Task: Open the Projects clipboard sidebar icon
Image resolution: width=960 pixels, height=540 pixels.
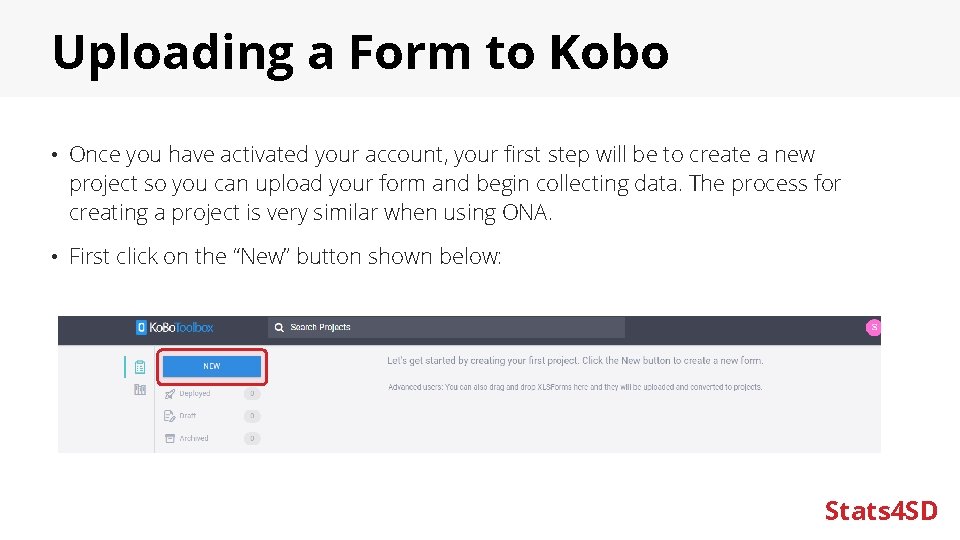Action: pos(140,367)
